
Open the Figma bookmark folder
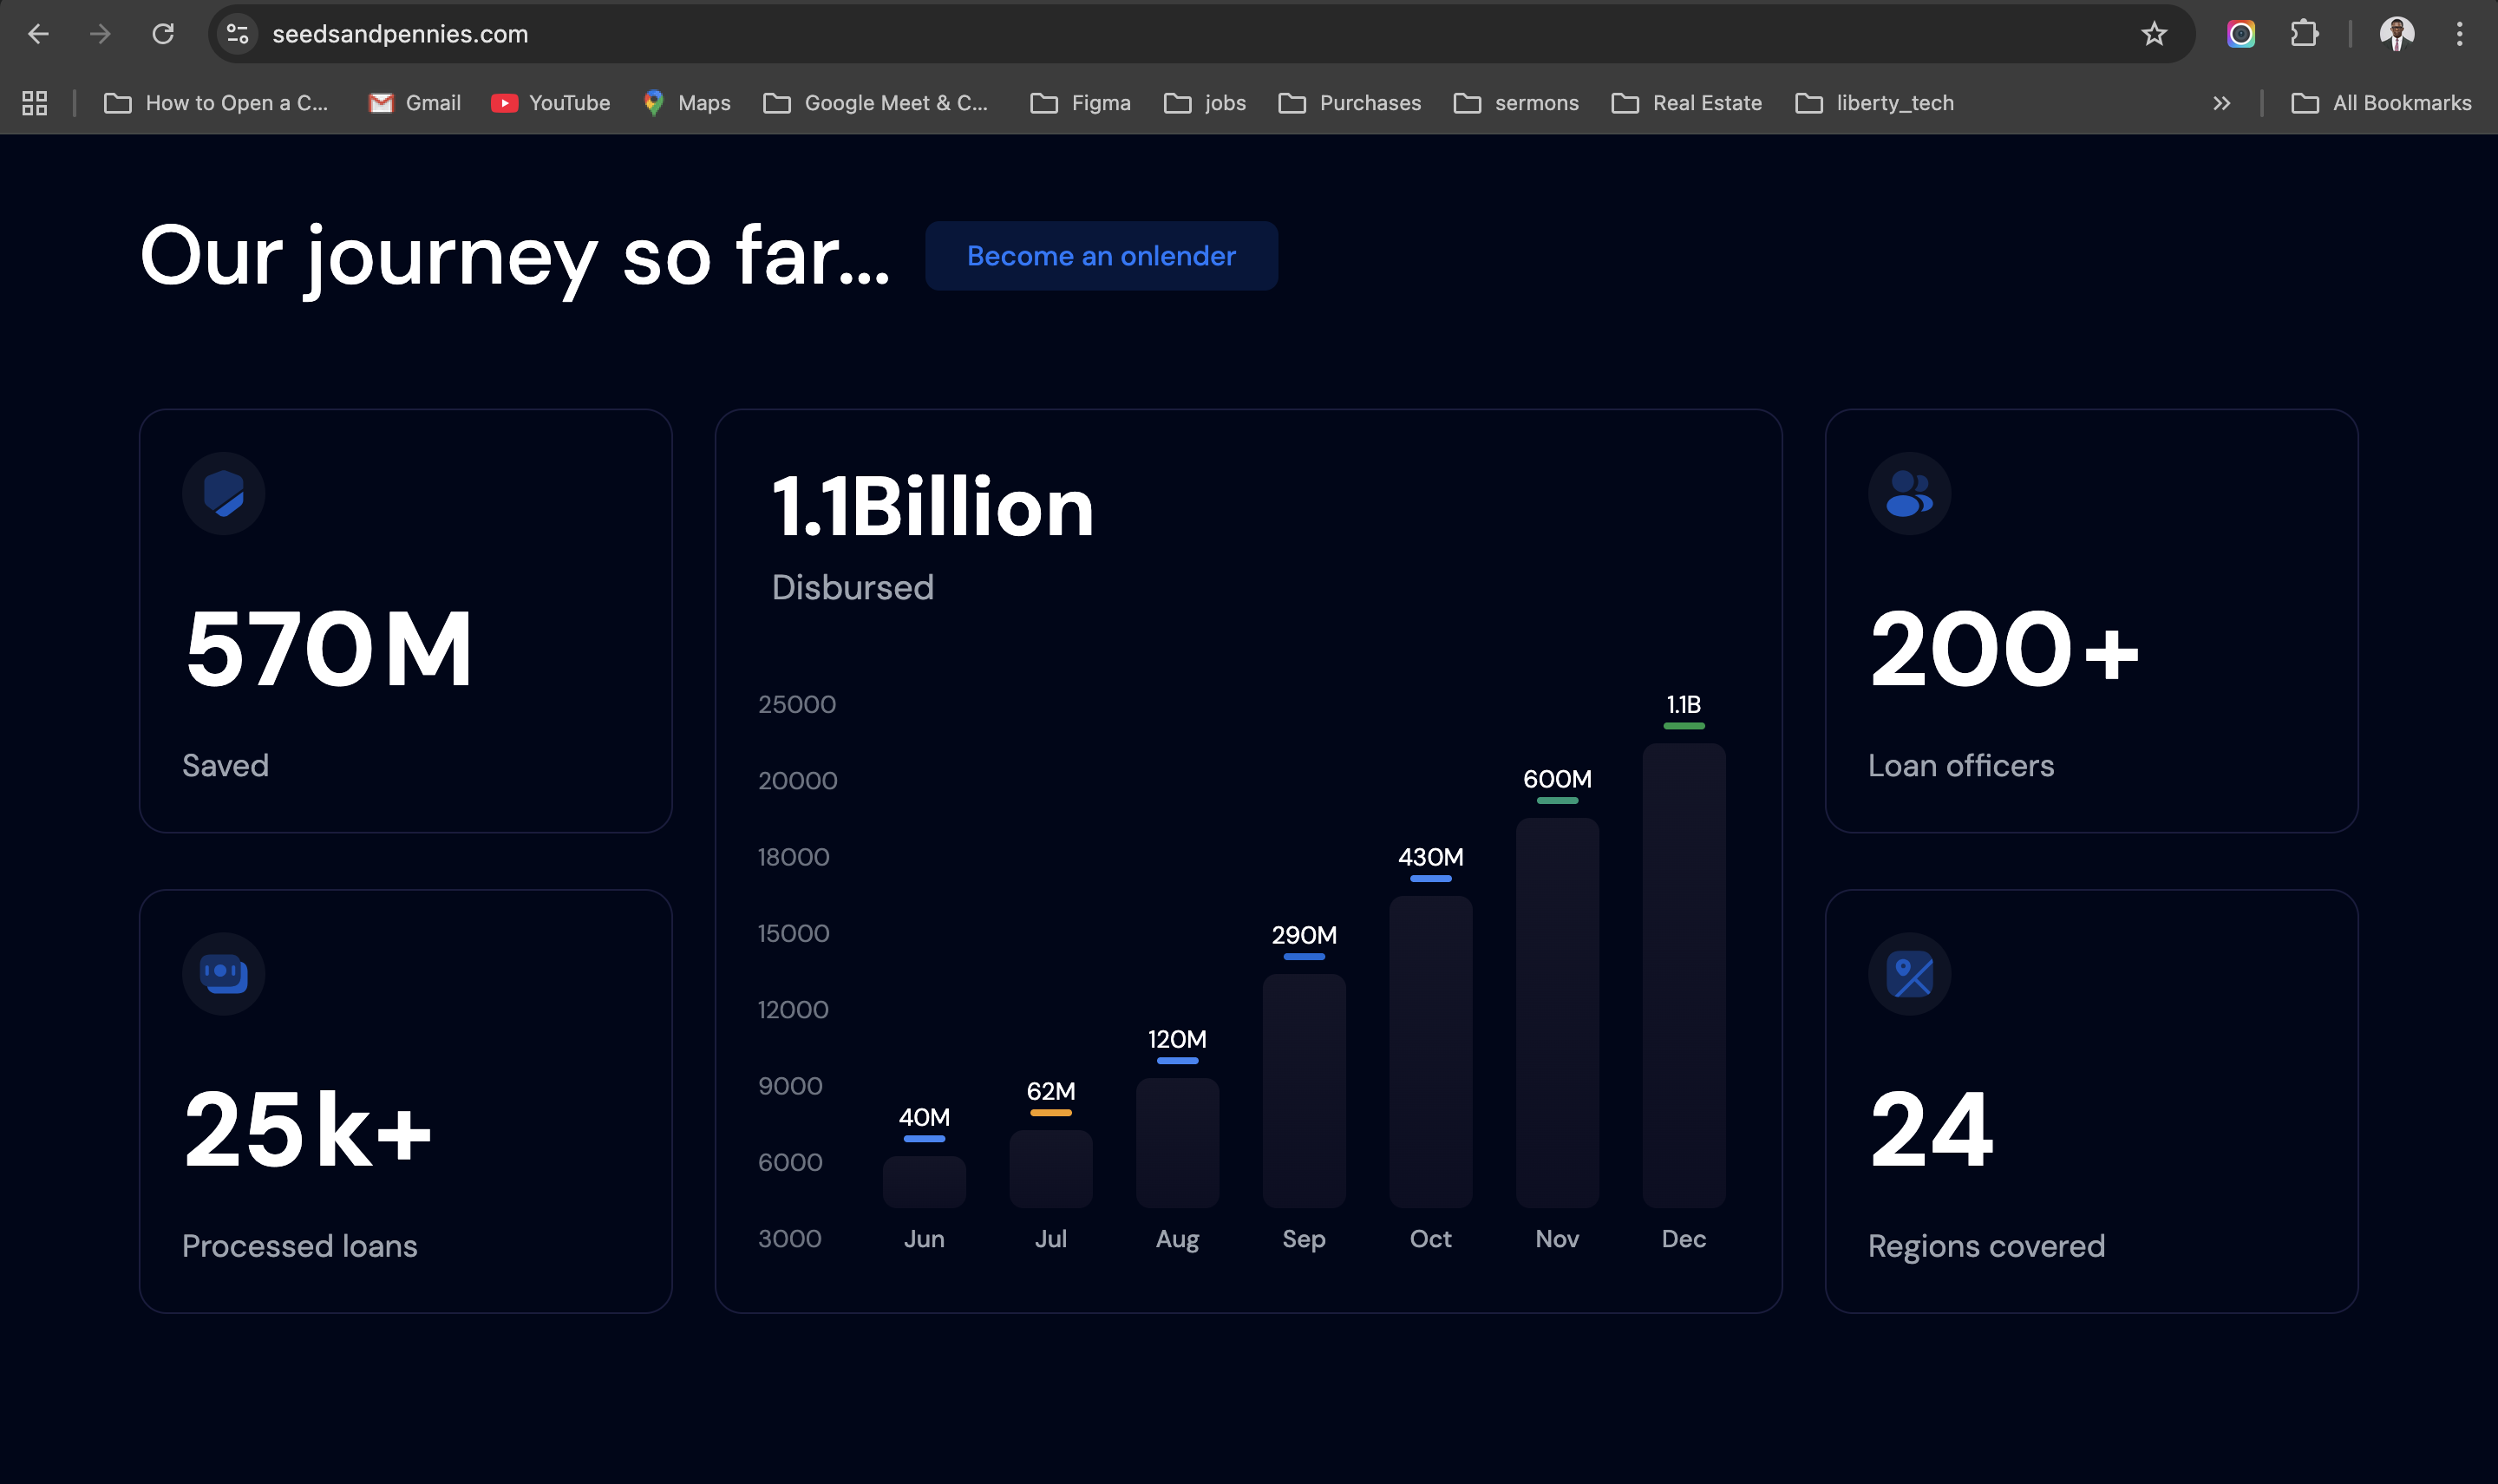(x=1080, y=103)
